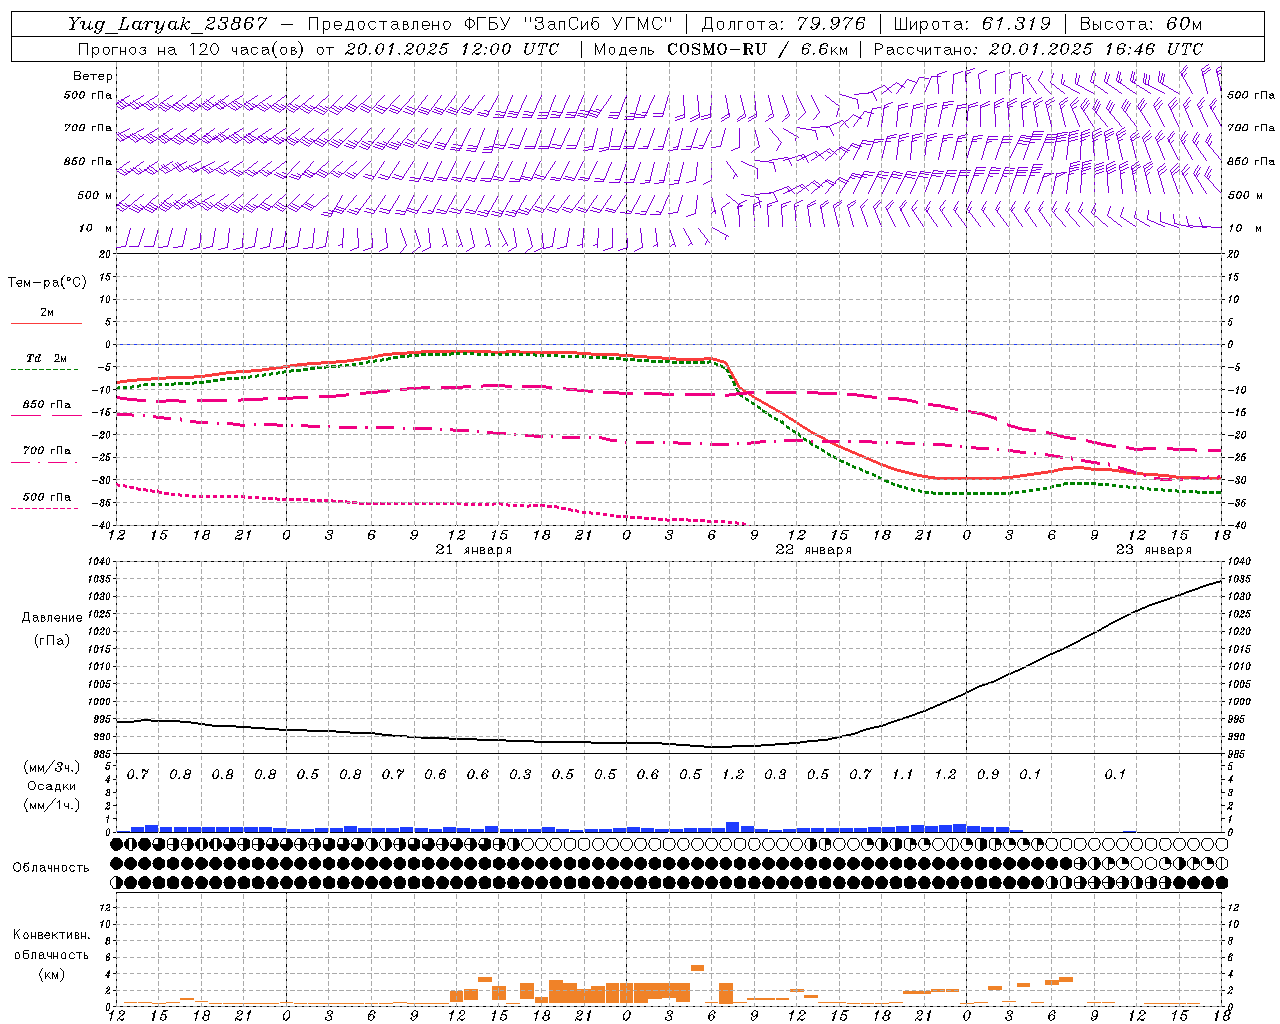The image size is (1280, 1024).
Task: Click the Тем-ра(°C) axis label
Action: click(47, 283)
